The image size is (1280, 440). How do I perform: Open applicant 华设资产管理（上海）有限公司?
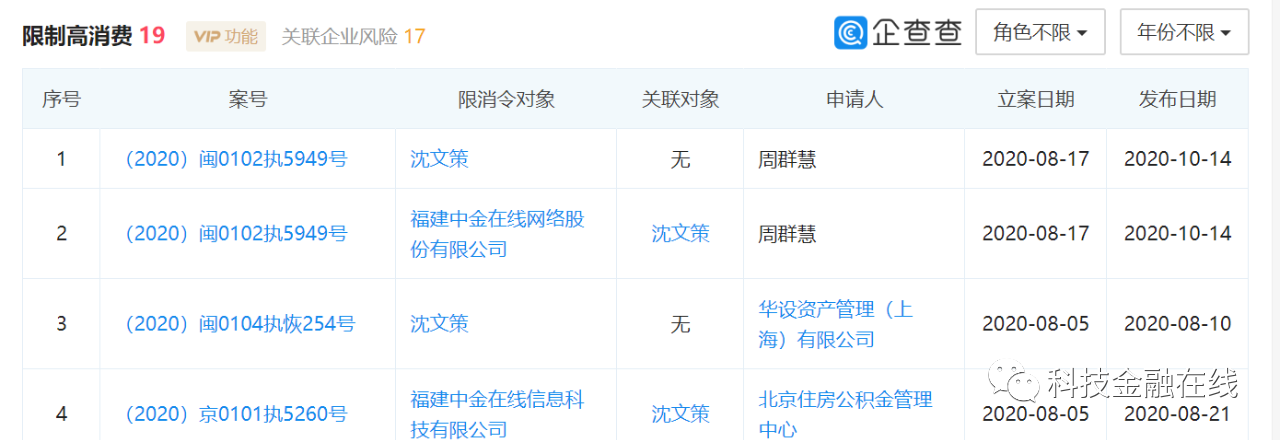[x=836, y=324]
